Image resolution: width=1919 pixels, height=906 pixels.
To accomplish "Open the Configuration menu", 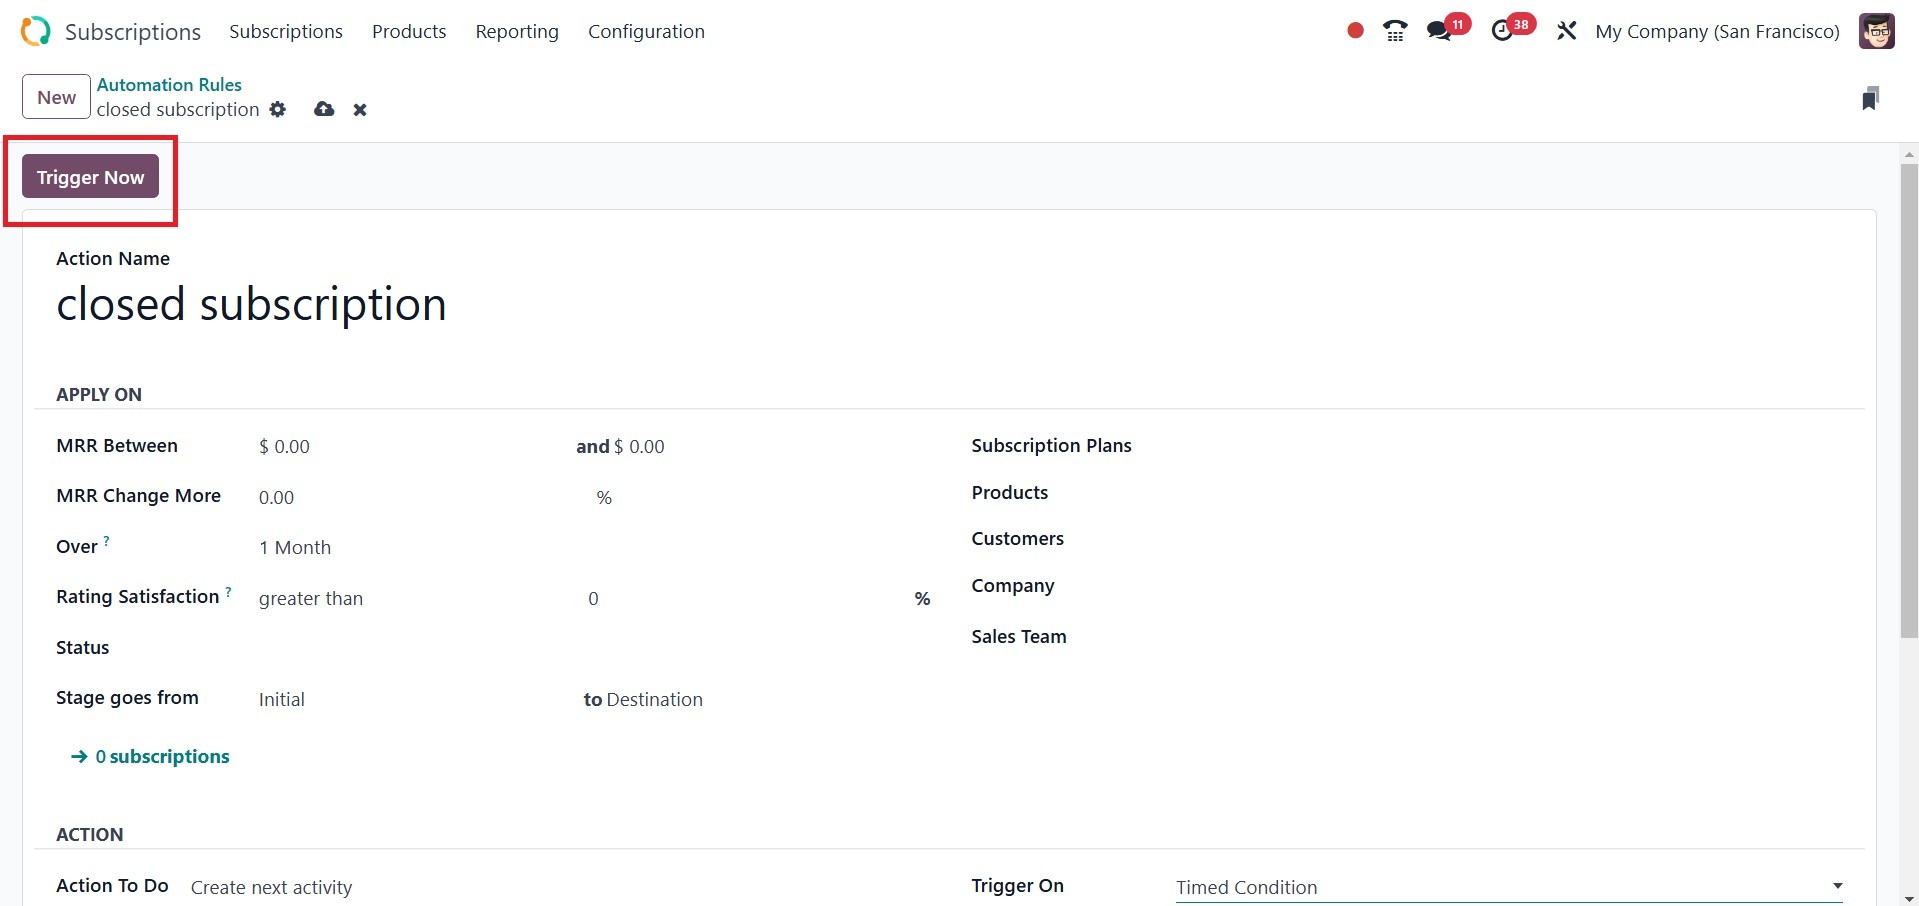I will point(646,31).
